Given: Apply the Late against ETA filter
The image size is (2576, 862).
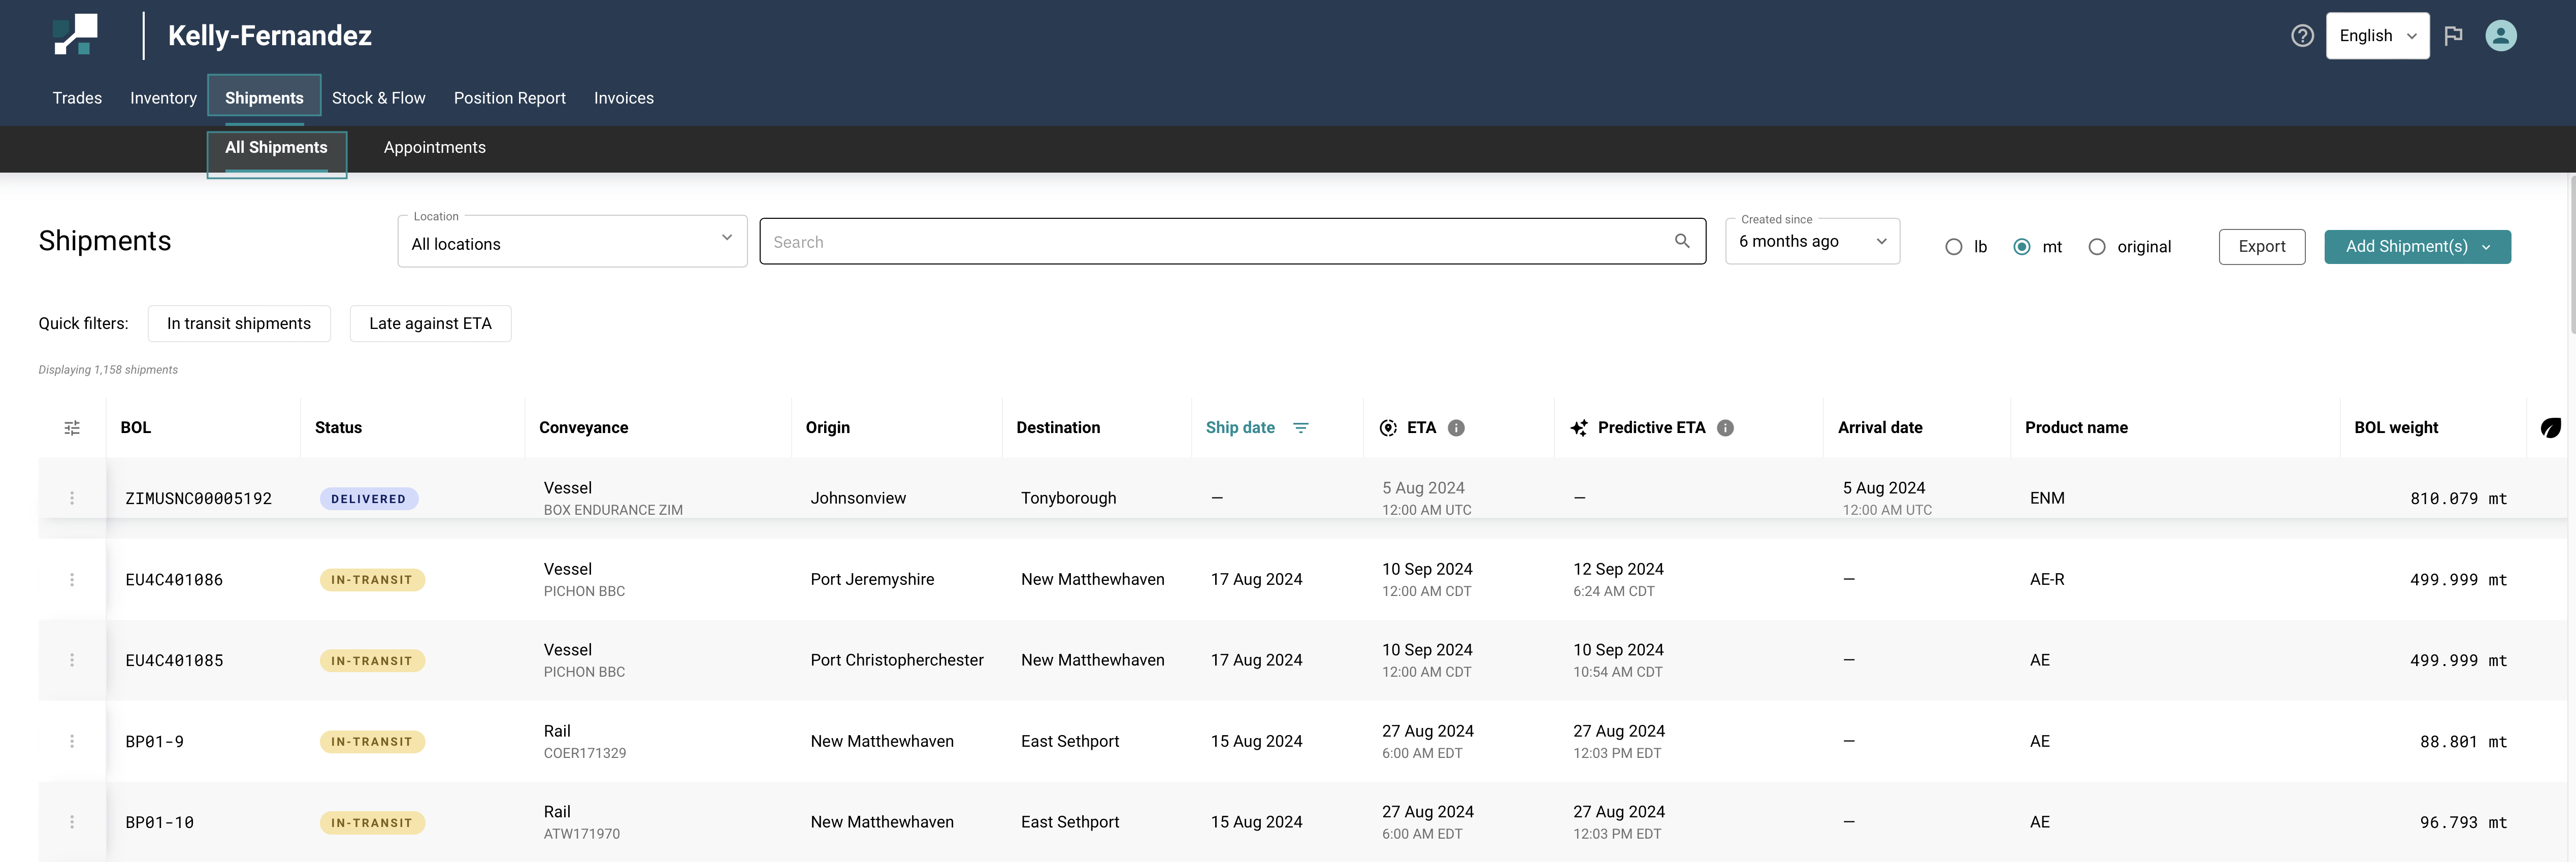Looking at the screenshot, I should [x=430, y=324].
